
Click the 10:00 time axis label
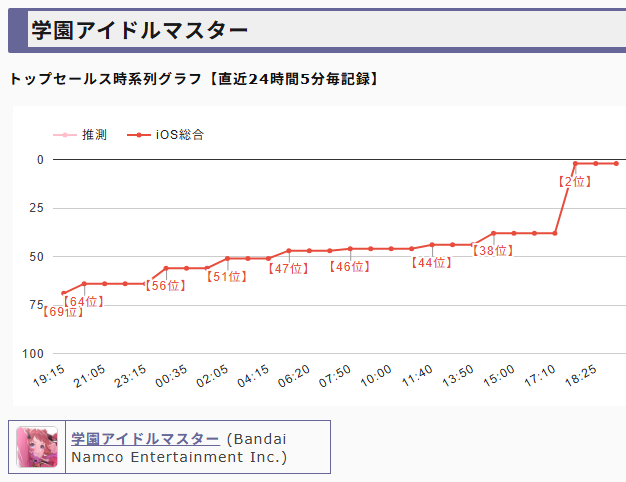[x=376, y=376]
